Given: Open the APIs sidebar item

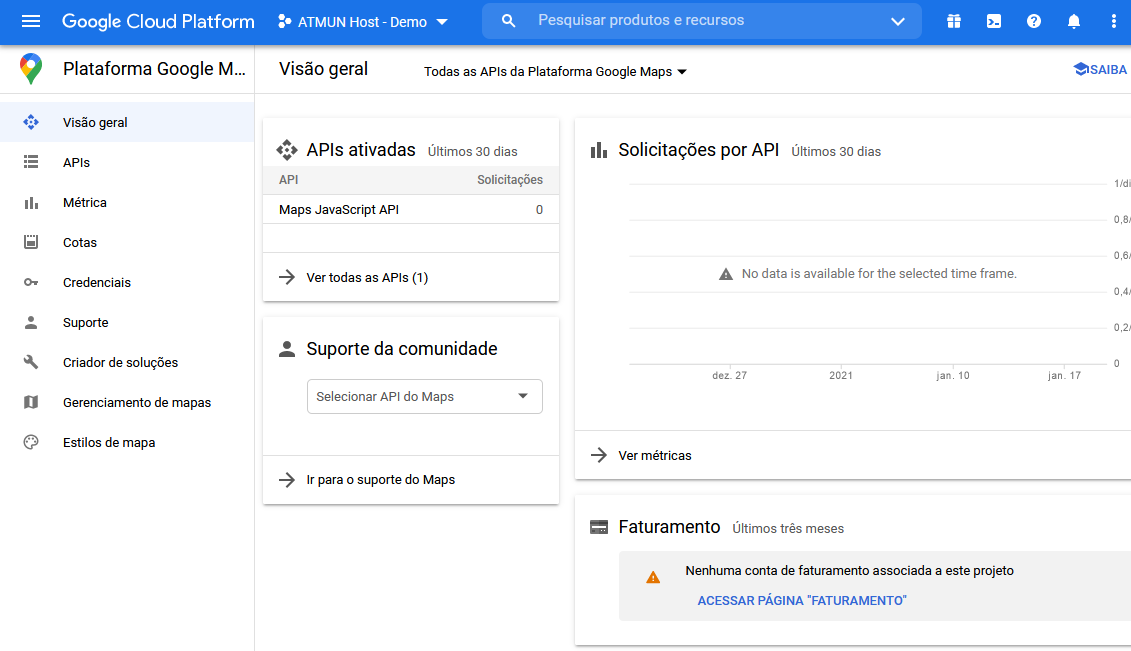Looking at the screenshot, I should 127,162.
